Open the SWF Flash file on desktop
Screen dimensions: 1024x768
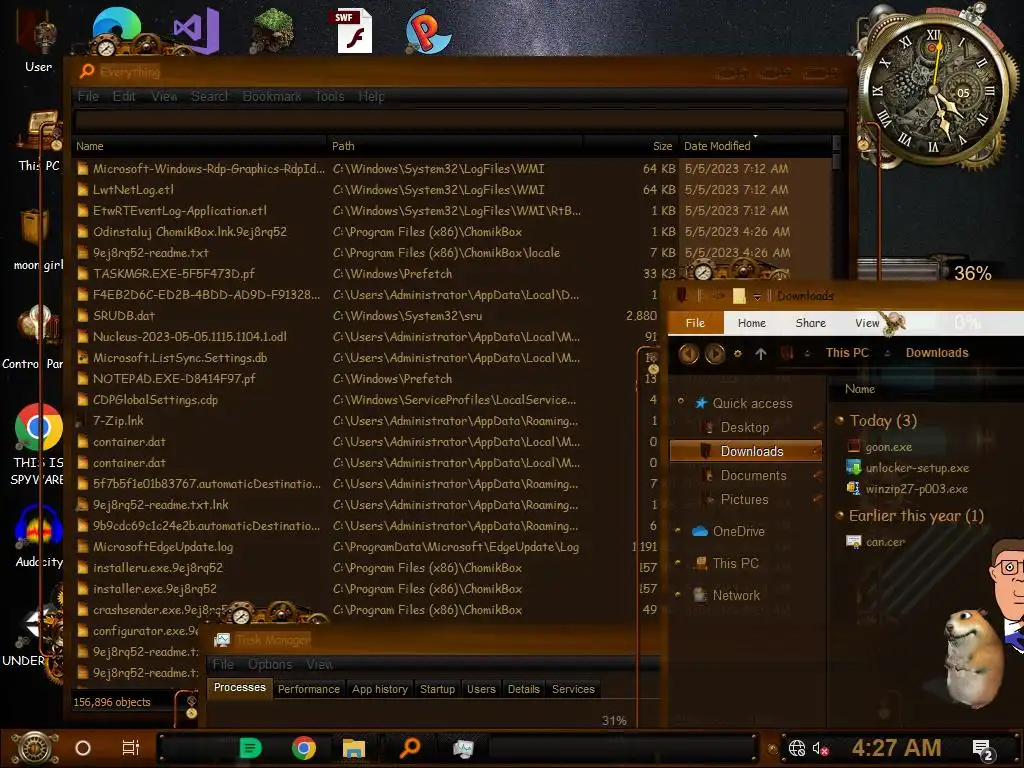click(x=353, y=30)
